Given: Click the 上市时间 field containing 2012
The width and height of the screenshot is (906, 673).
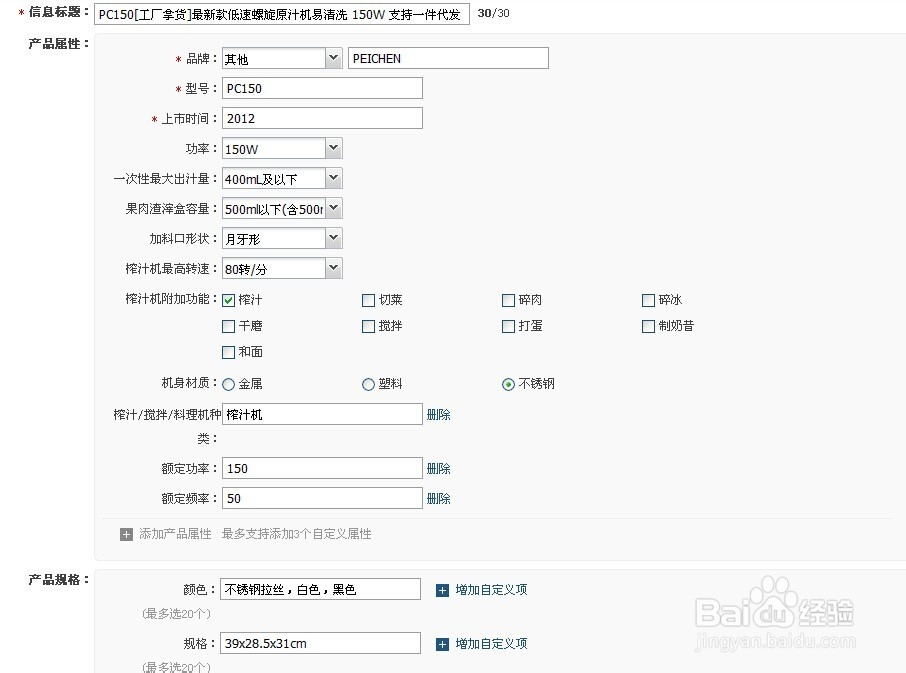Looking at the screenshot, I should [x=322, y=118].
